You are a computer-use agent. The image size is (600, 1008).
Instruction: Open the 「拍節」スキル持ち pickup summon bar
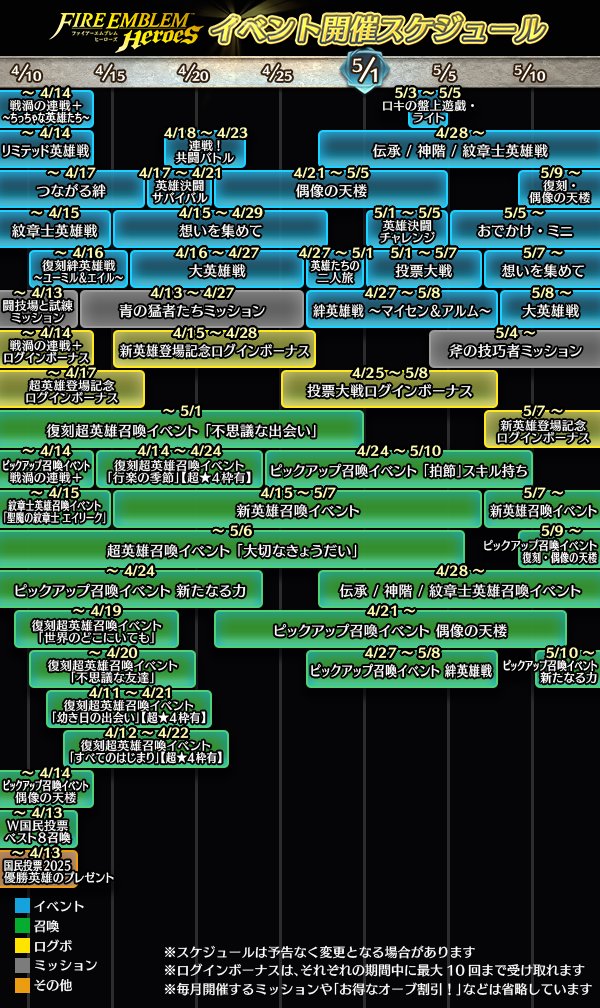pyautogui.click(x=399, y=470)
